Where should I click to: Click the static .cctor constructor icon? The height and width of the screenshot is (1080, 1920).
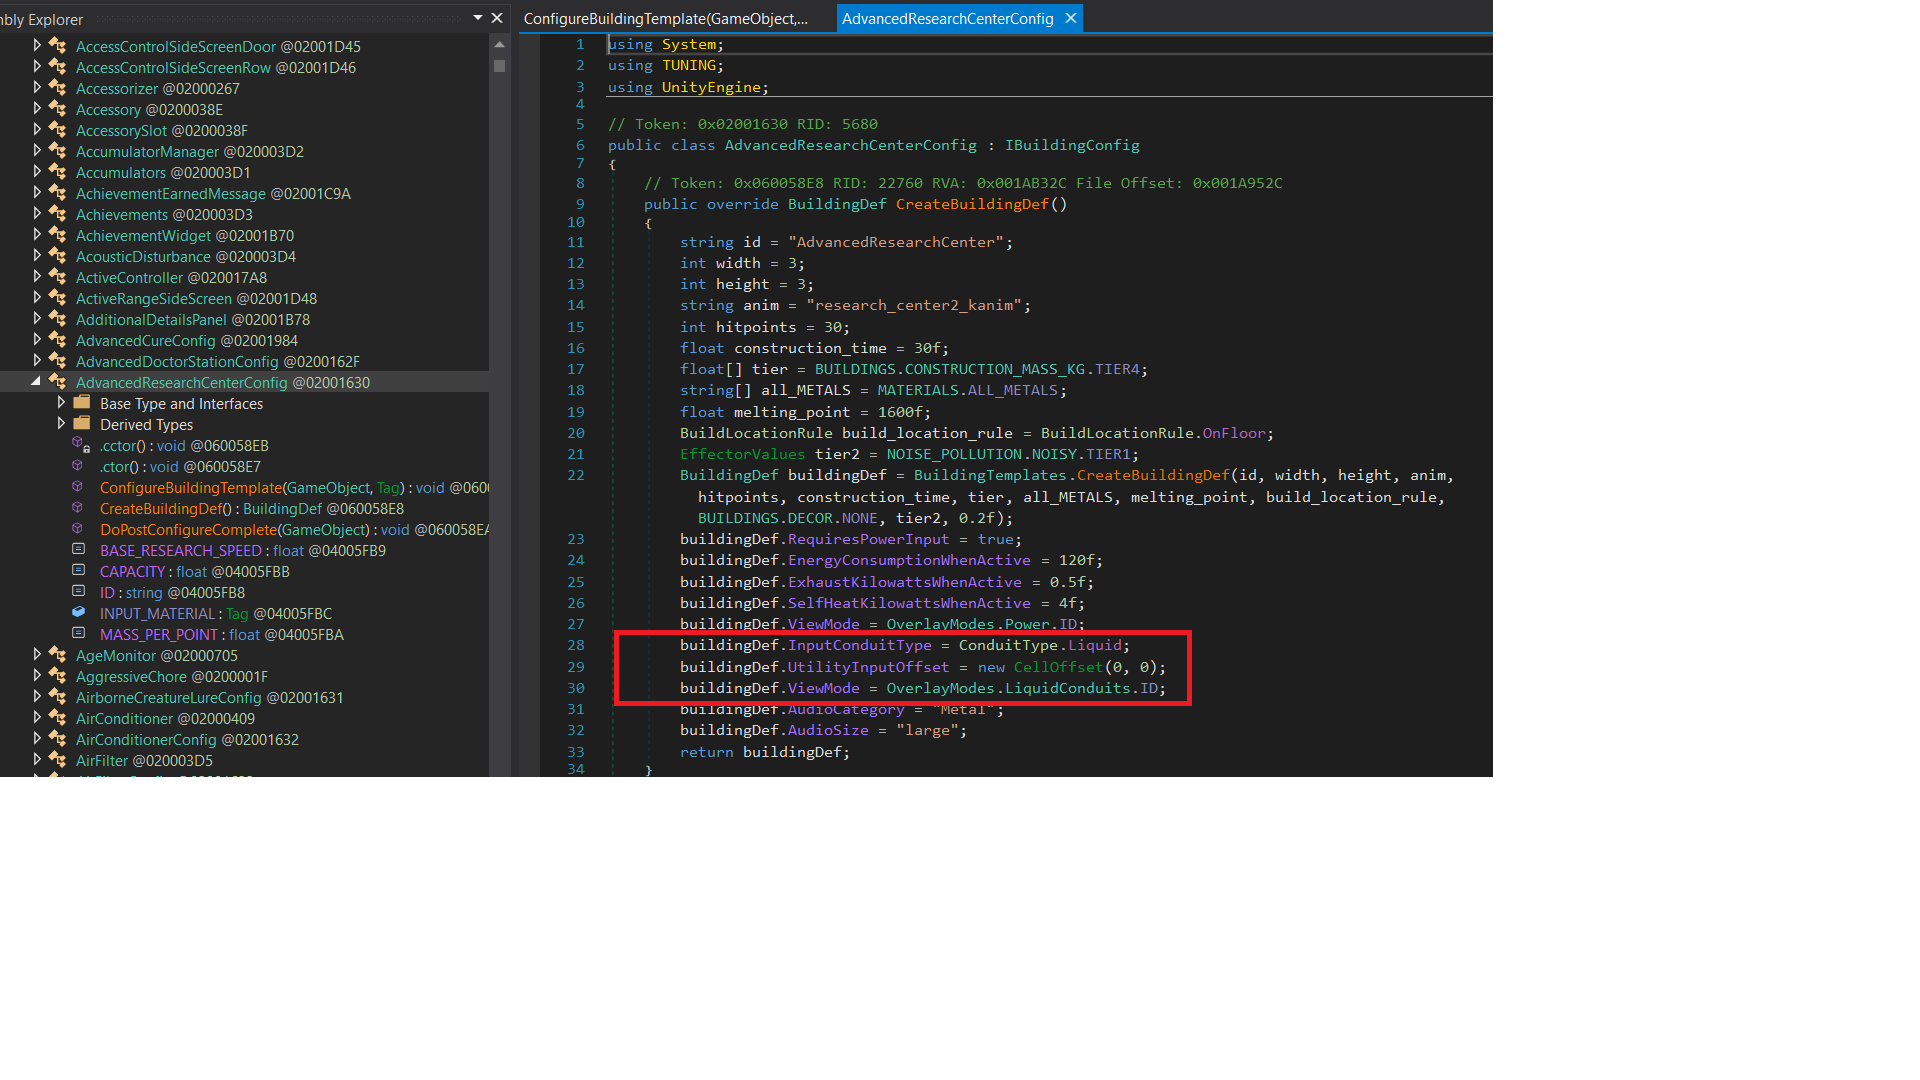point(80,444)
